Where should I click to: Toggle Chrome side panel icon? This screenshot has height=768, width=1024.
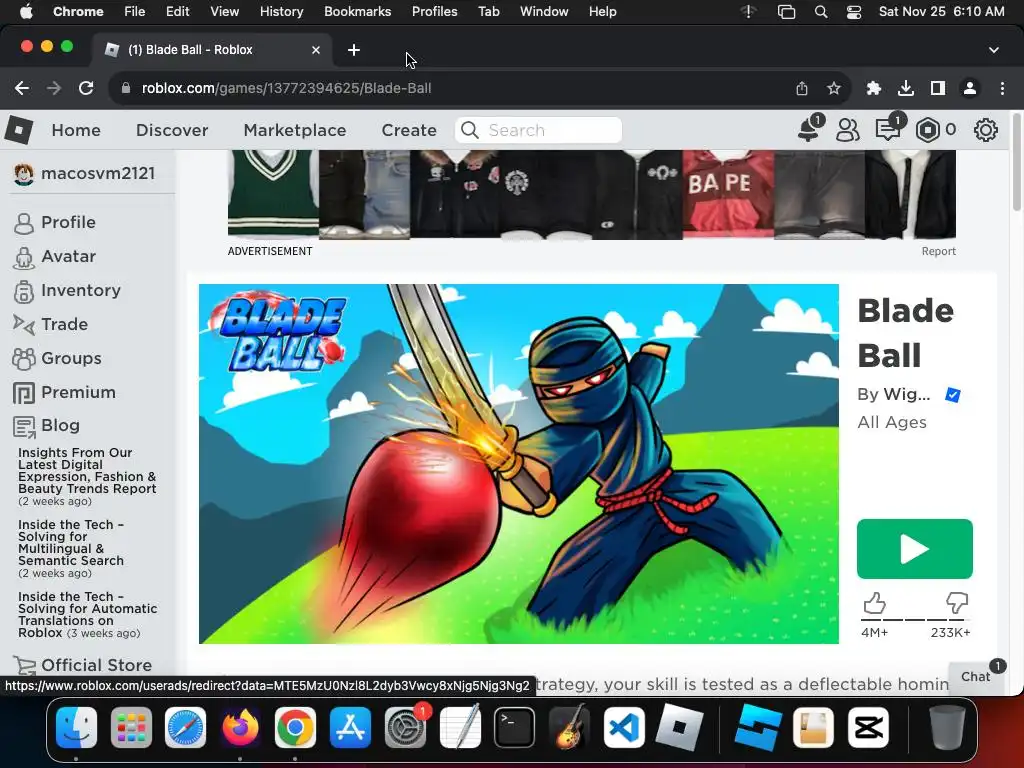click(x=938, y=88)
